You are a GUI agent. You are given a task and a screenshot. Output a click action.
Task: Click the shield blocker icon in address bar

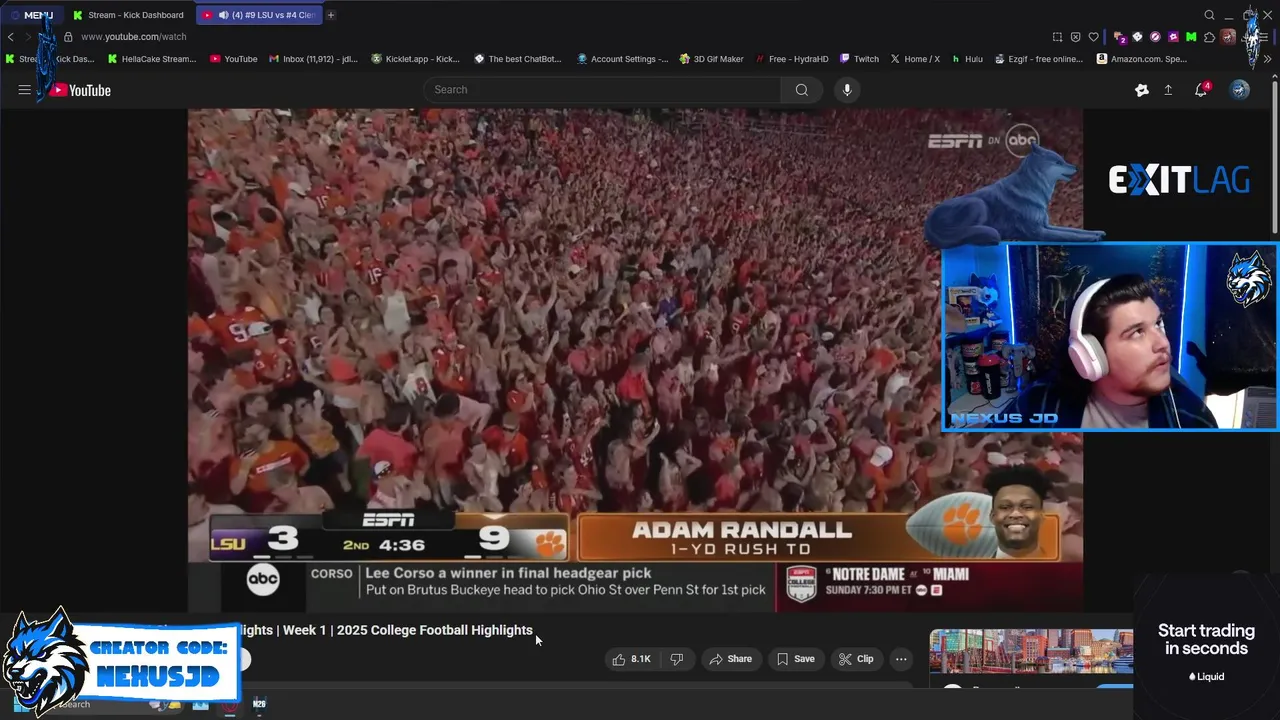tap(1075, 37)
